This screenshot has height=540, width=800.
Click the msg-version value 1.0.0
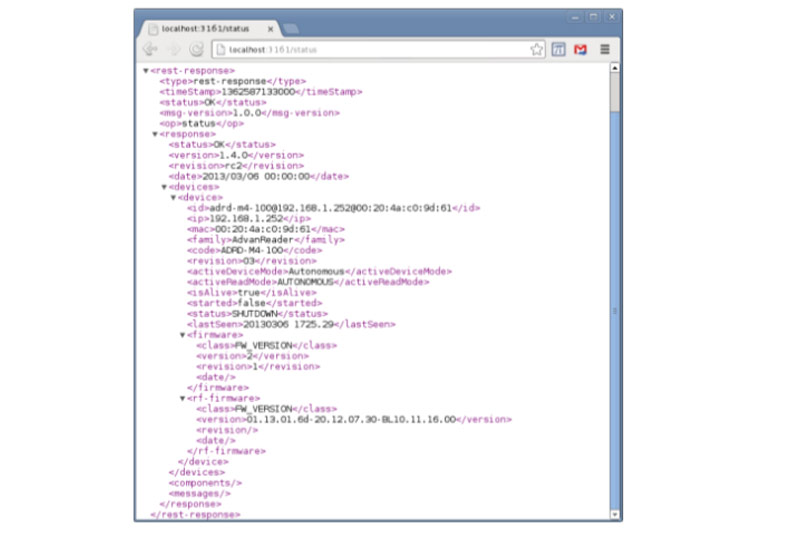[x=247, y=113]
